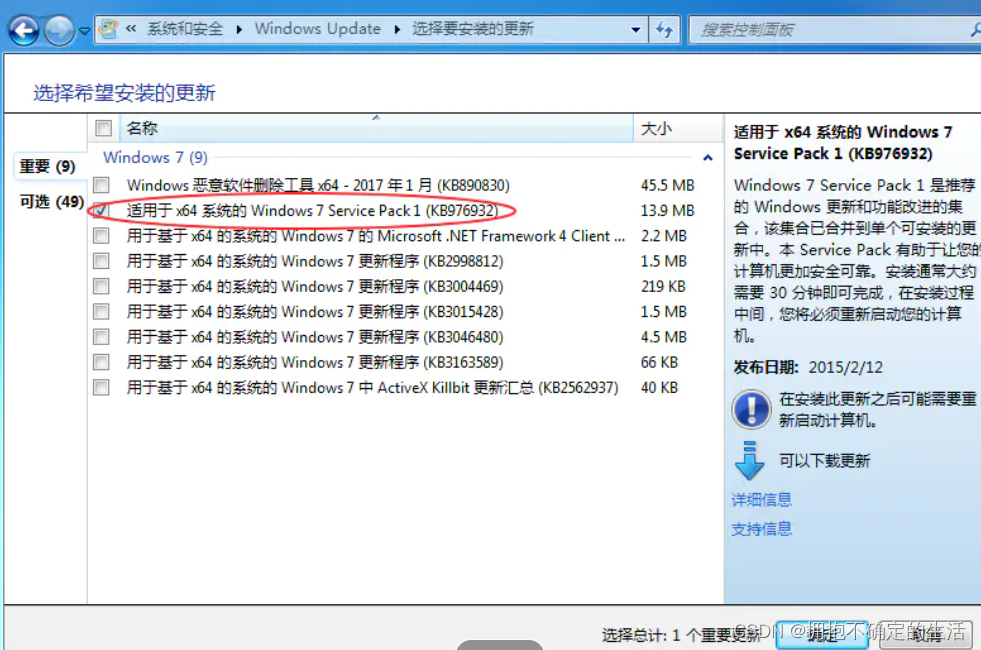Click the blue exclamation restart-notice icon

751,409
